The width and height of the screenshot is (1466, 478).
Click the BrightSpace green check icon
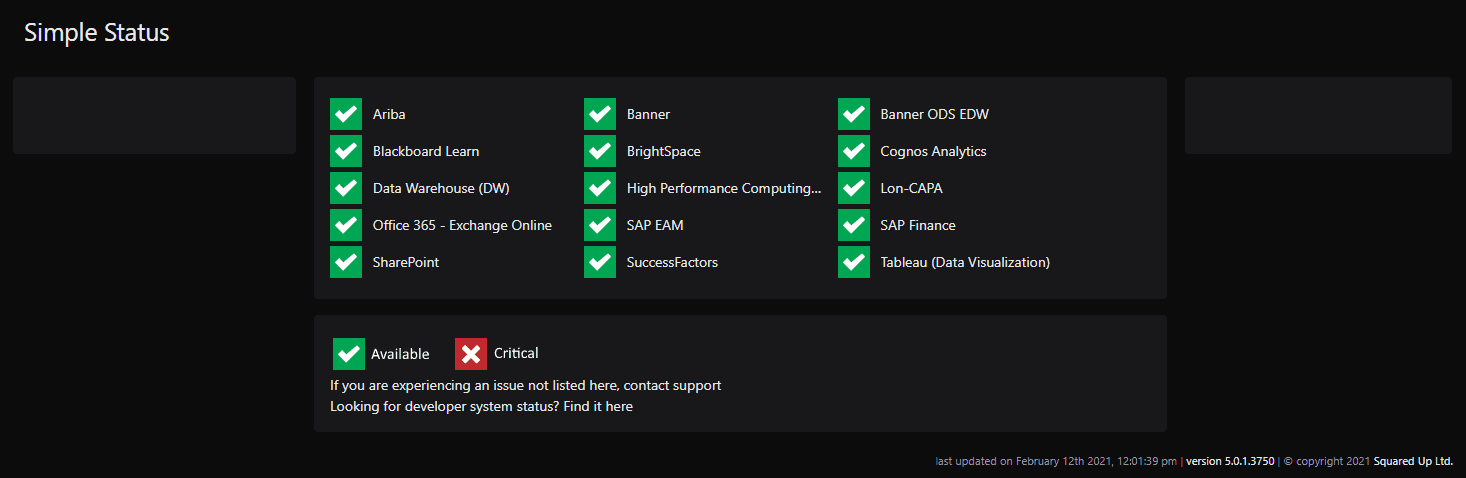coord(600,151)
